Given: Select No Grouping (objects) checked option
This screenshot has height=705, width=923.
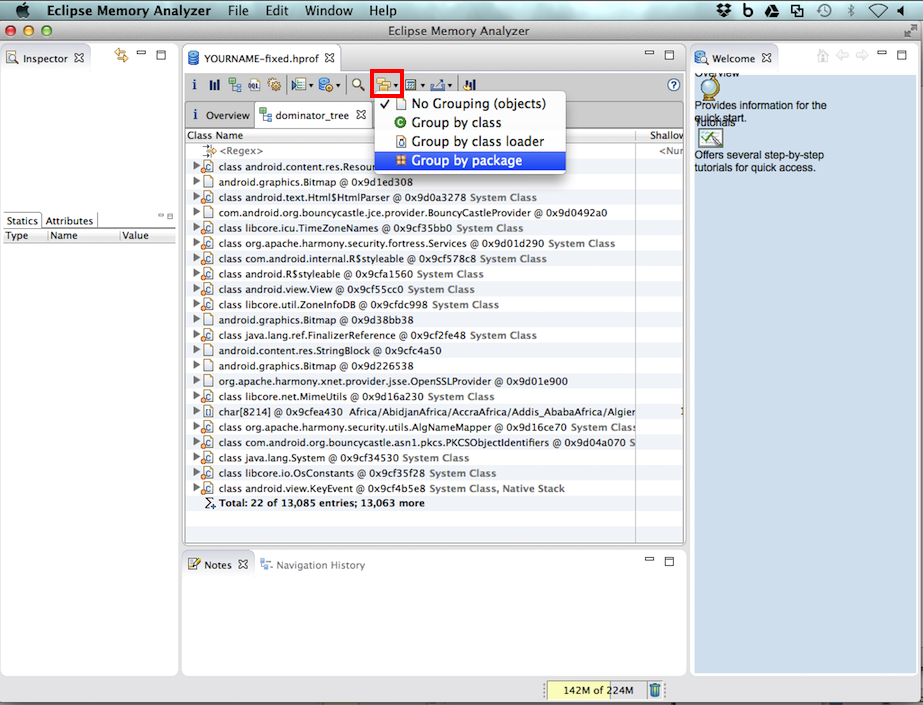Looking at the screenshot, I should pyautogui.click(x=470, y=104).
